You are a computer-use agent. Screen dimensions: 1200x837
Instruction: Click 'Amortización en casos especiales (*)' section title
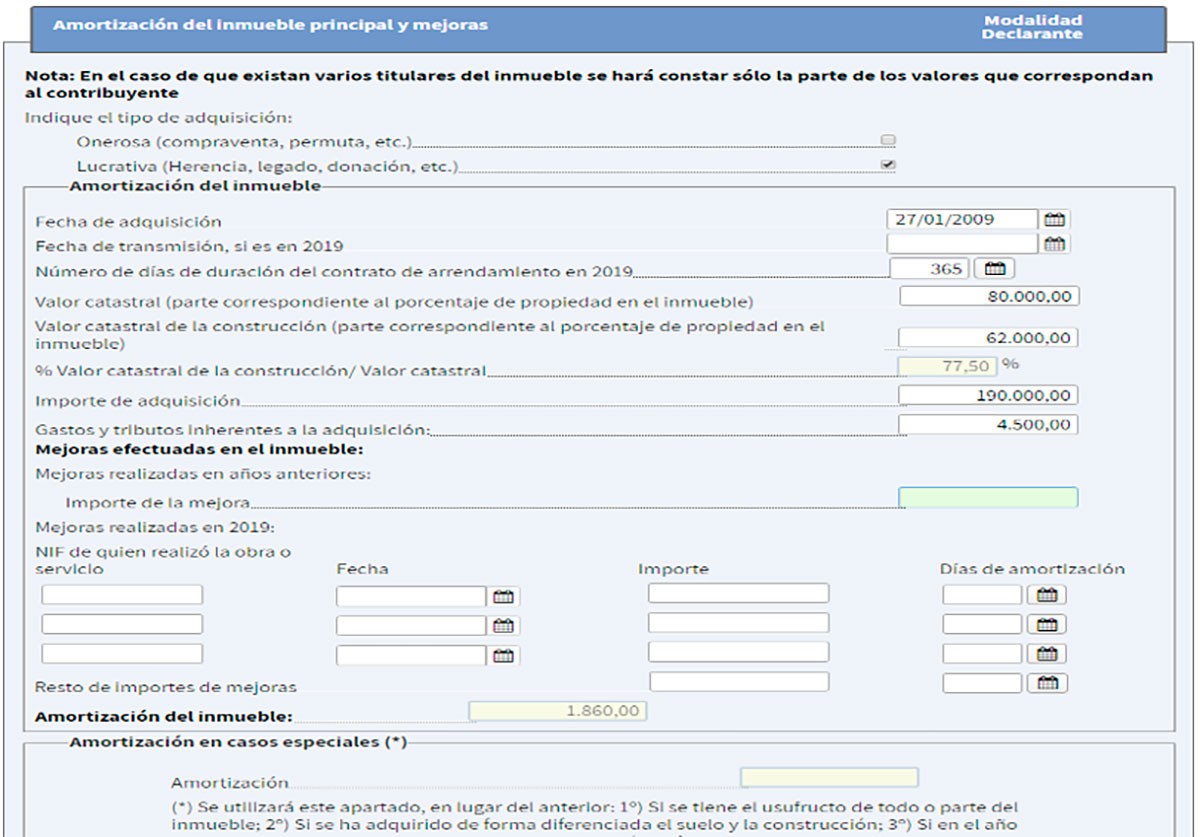238,742
